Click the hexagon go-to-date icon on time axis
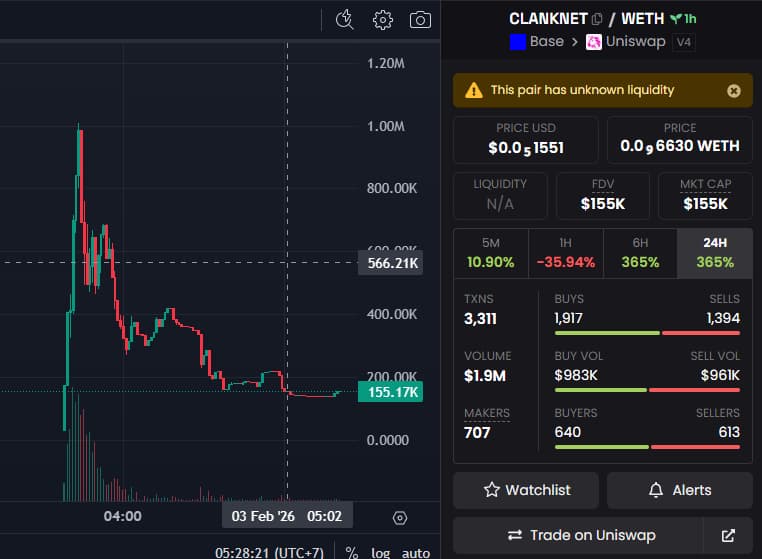This screenshot has width=762, height=559. point(400,518)
